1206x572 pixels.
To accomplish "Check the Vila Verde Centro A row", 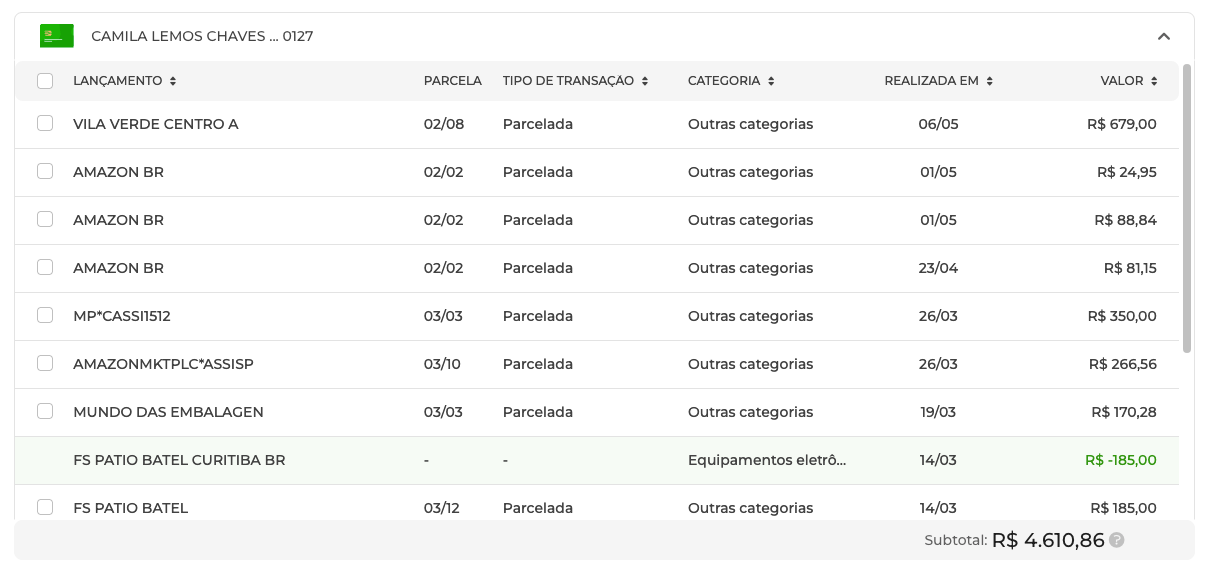I will point(45,123).
